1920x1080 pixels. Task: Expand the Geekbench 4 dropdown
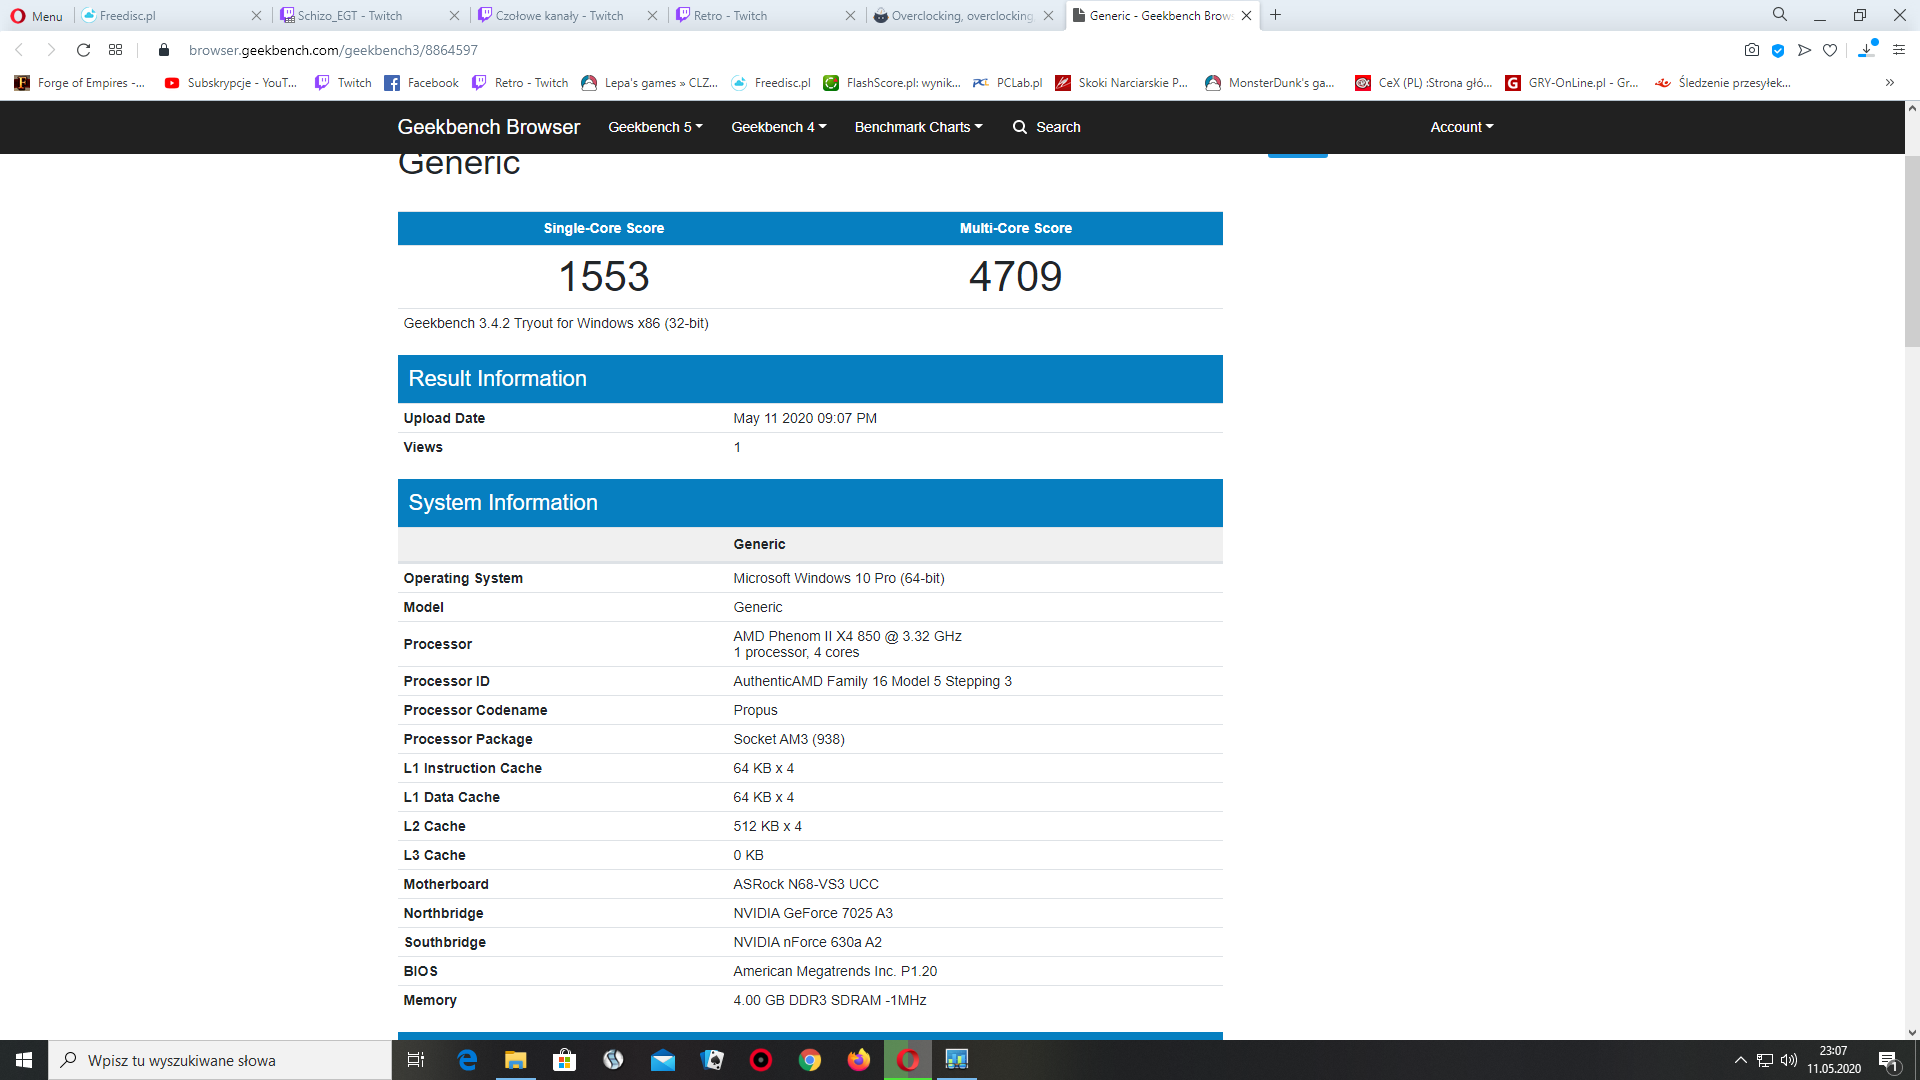coord(778,127)
